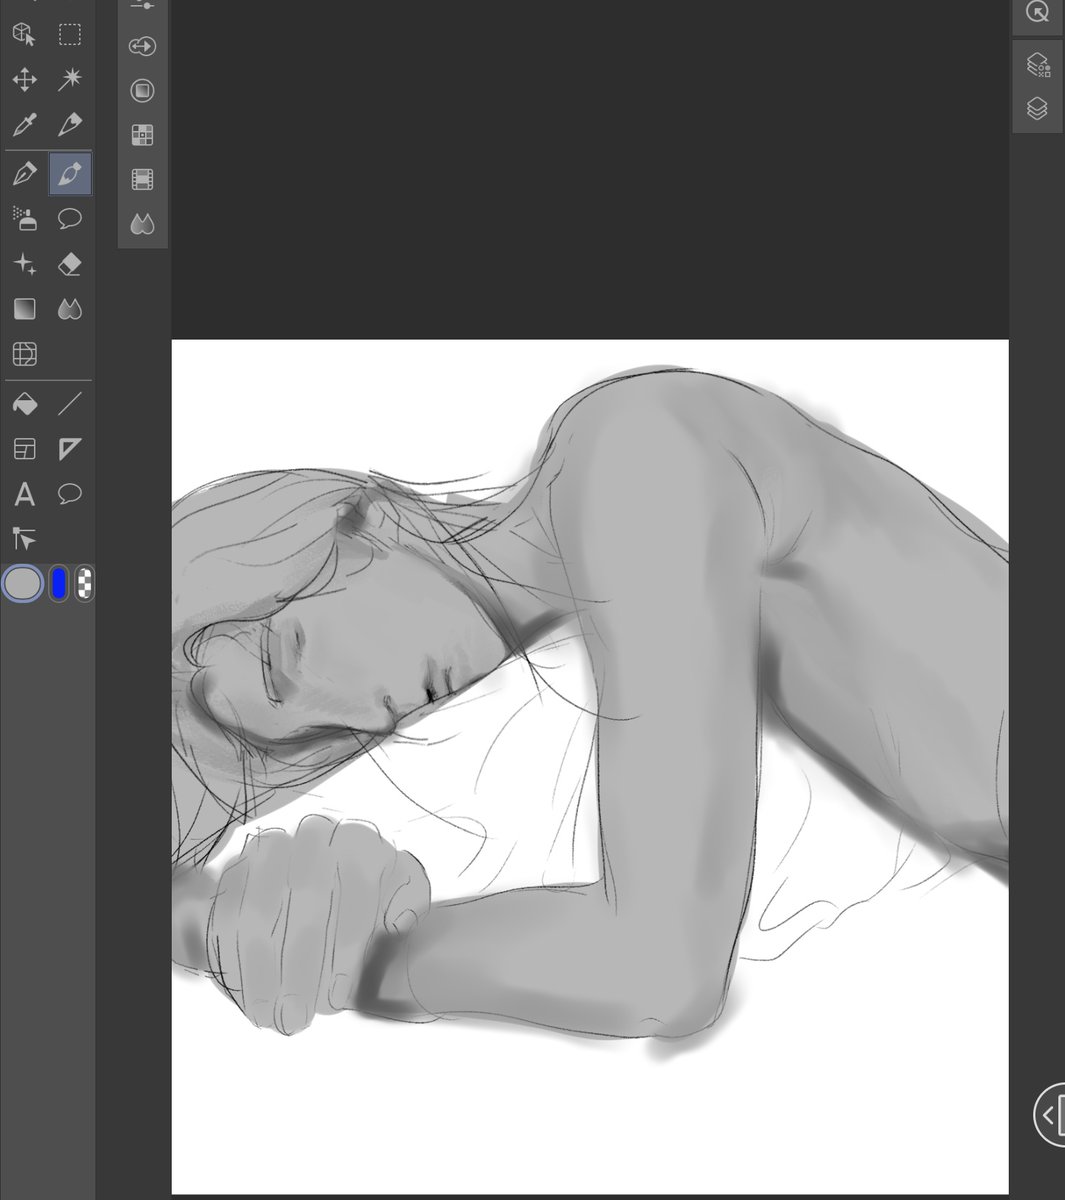Screen dimensions: 1065x1200
Task: Choose the transparent checkered color swatch
Action: coord(85,583)
